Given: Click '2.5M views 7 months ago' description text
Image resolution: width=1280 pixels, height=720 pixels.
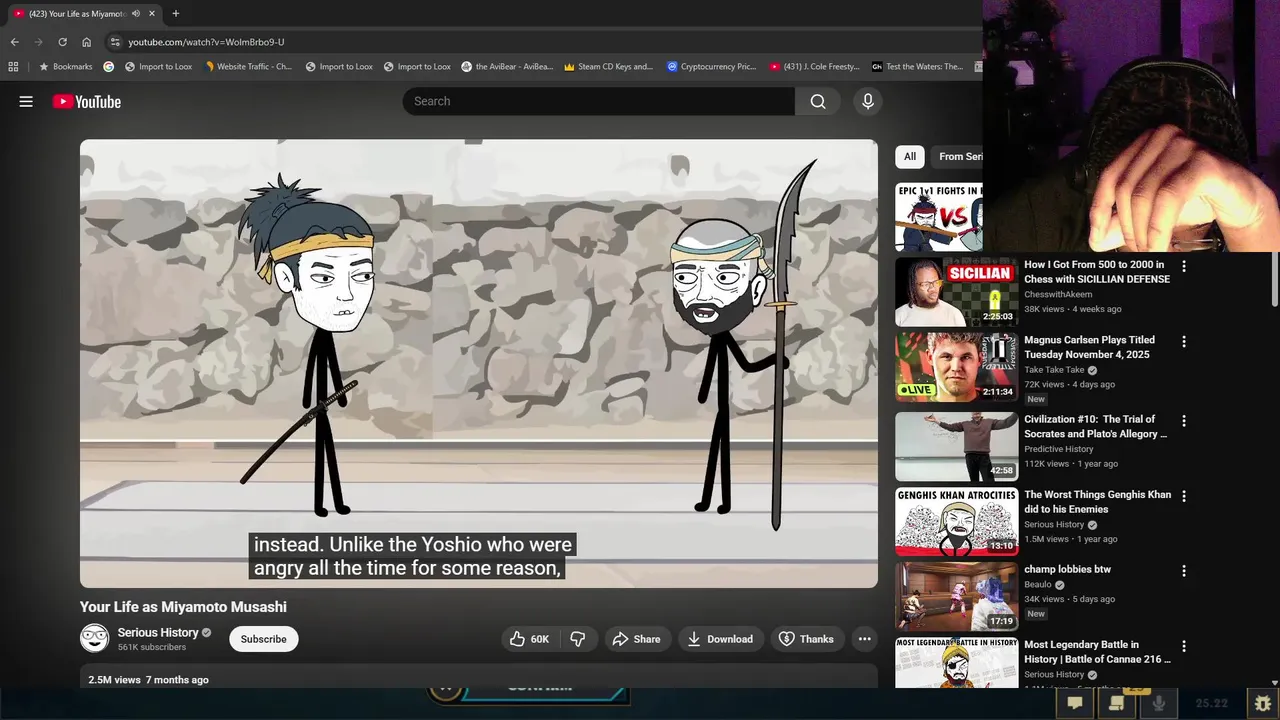Looking at the screenshot, I should pyautogui.click(x=148, y=680).
